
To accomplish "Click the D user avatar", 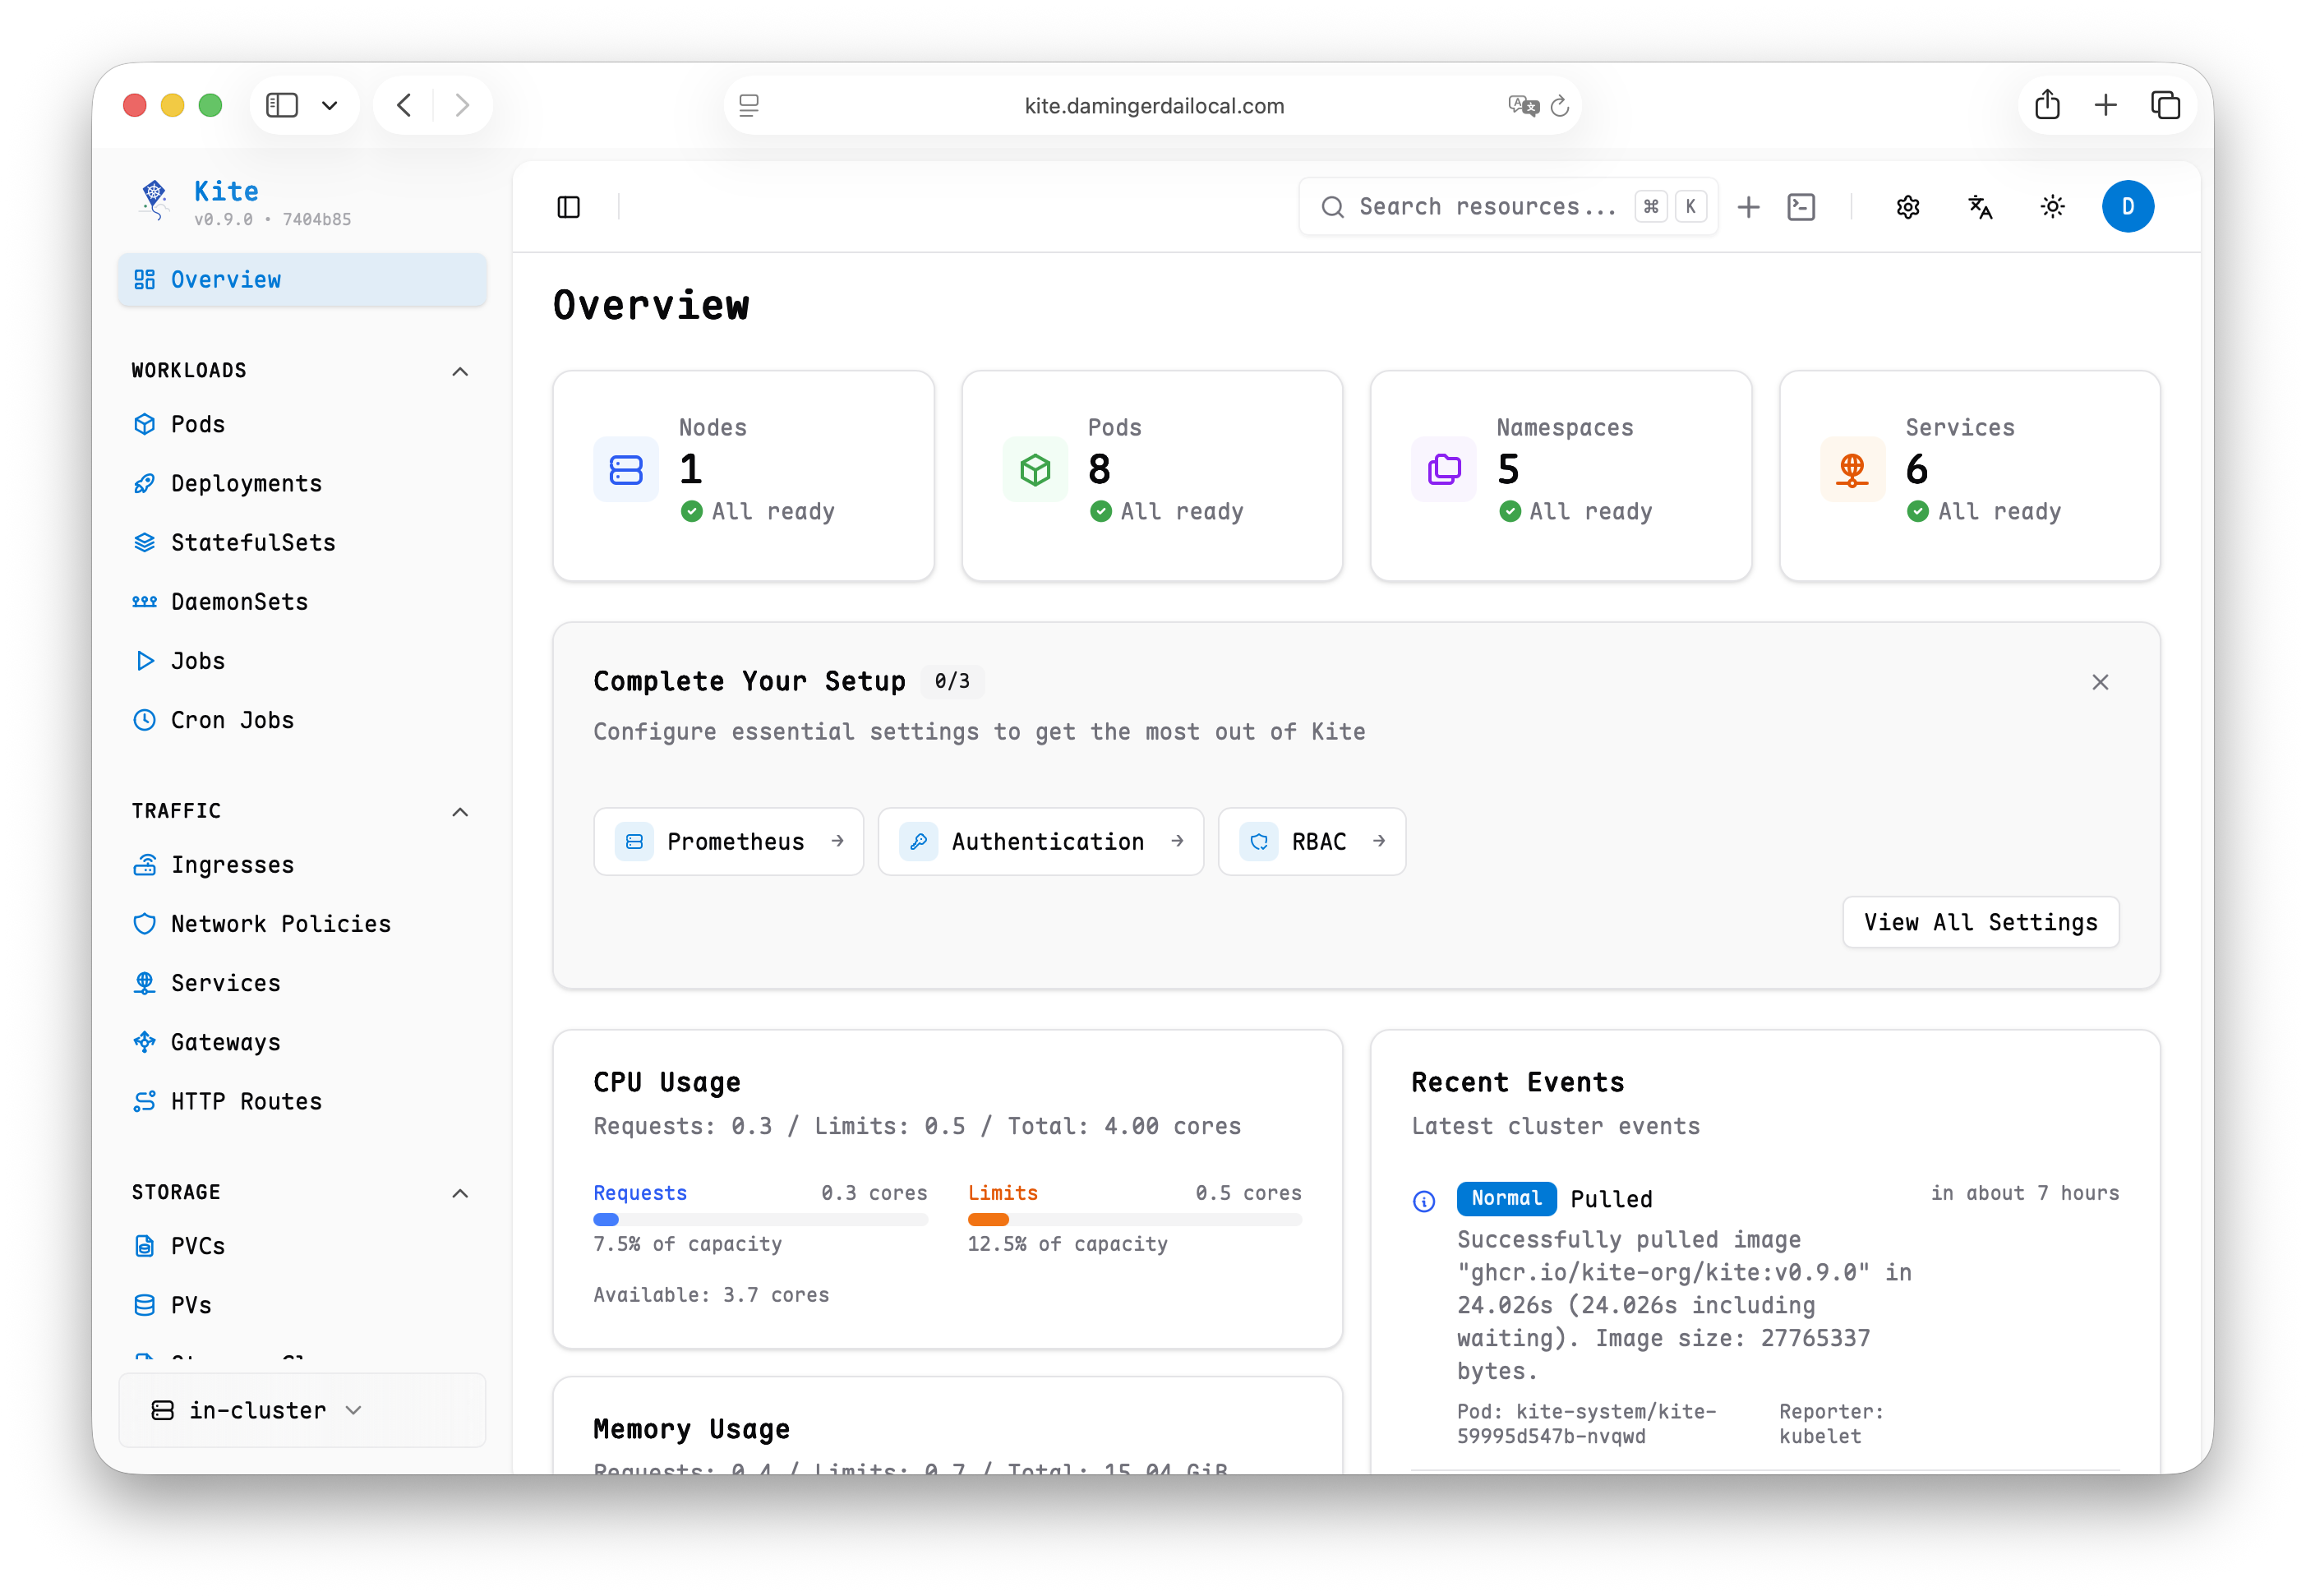I will [x=2127, y=207].
